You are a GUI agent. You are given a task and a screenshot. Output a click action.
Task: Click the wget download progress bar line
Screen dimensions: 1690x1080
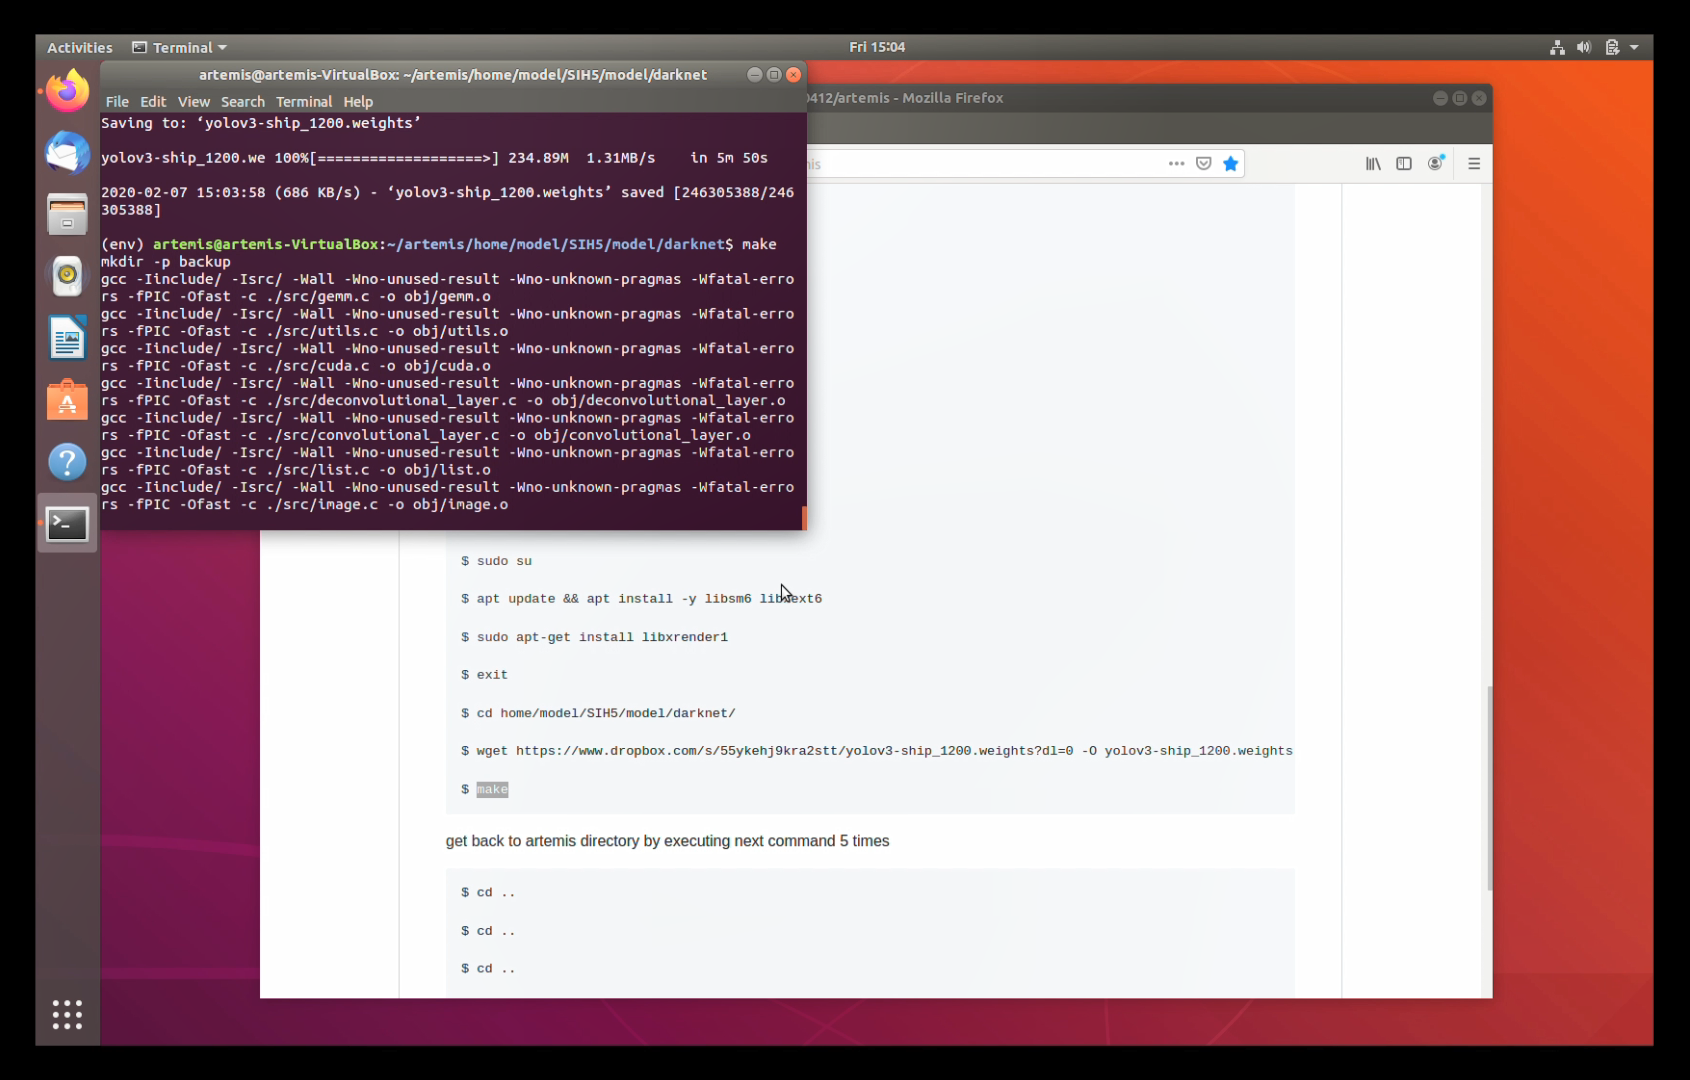click(434, 158)
